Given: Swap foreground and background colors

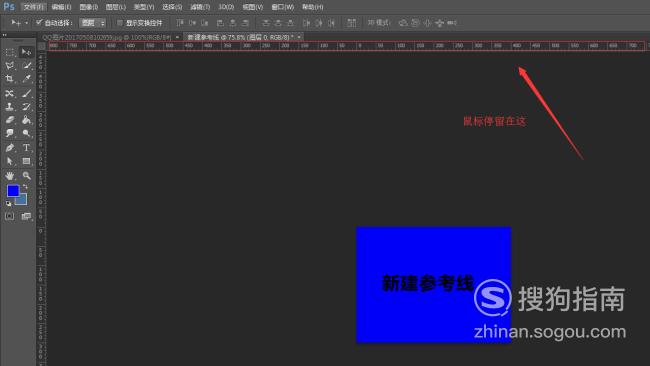Looking at the screenshot, I should [x=25, y=187].
